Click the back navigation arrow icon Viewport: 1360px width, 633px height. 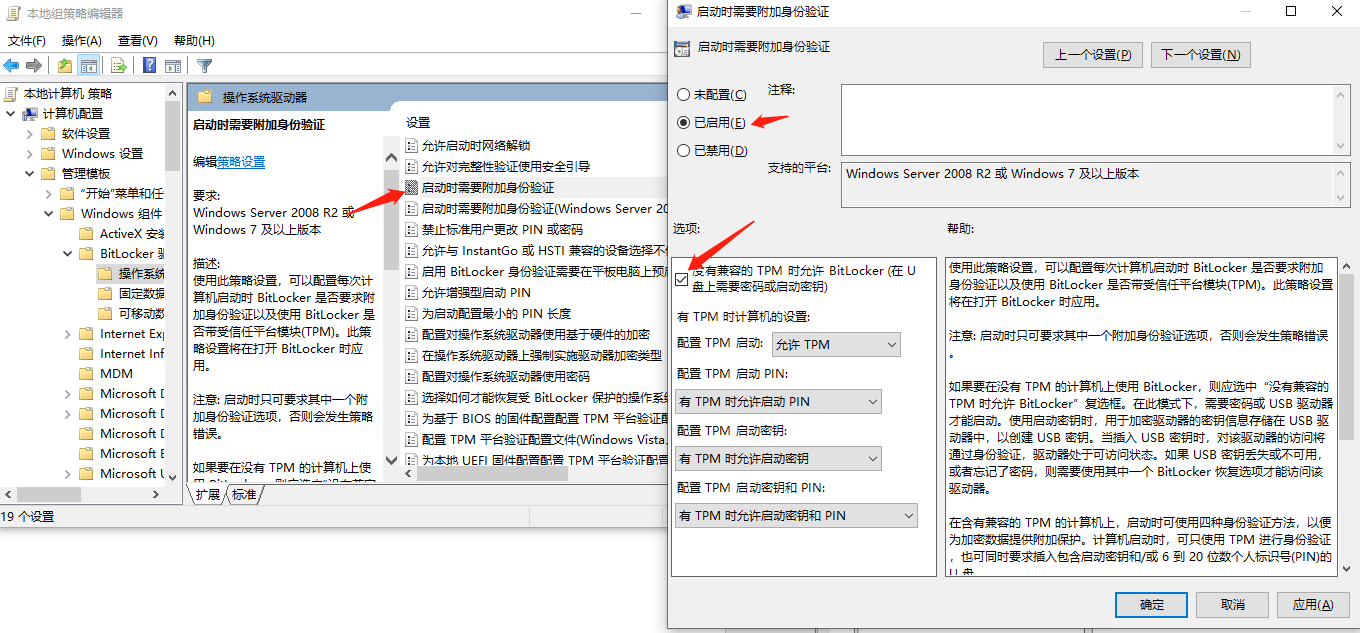13,64
